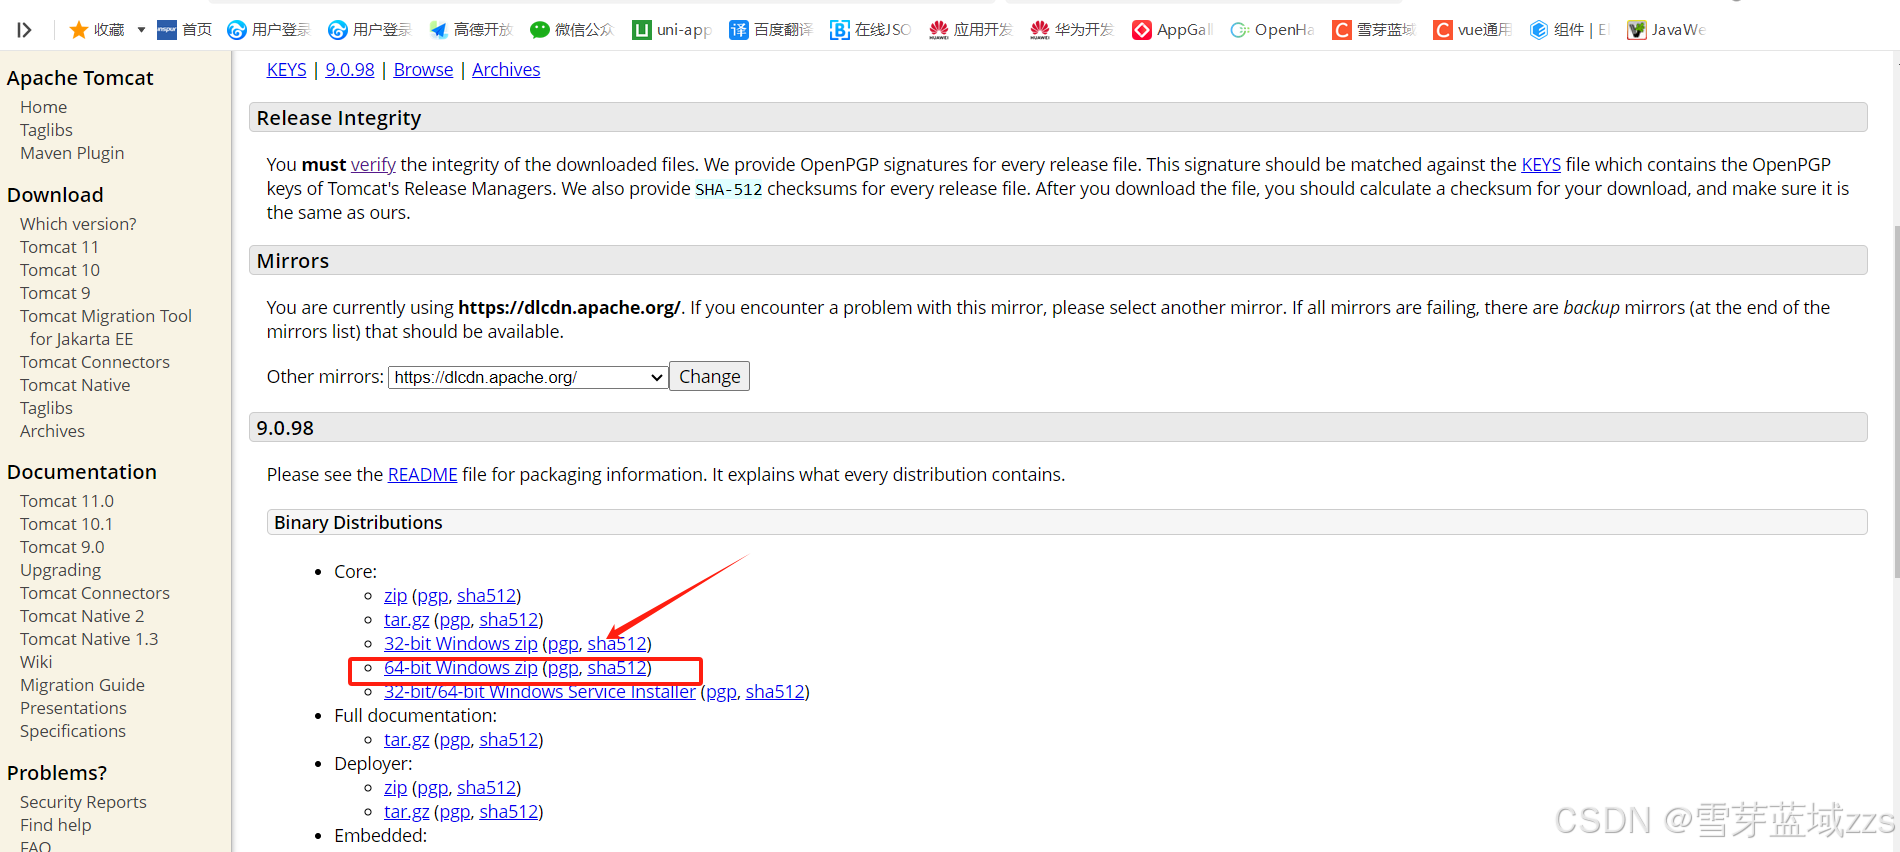Open the 微信公众 WeChat bookmark
Screen dimensions: 1900x852
pos(572,30)
